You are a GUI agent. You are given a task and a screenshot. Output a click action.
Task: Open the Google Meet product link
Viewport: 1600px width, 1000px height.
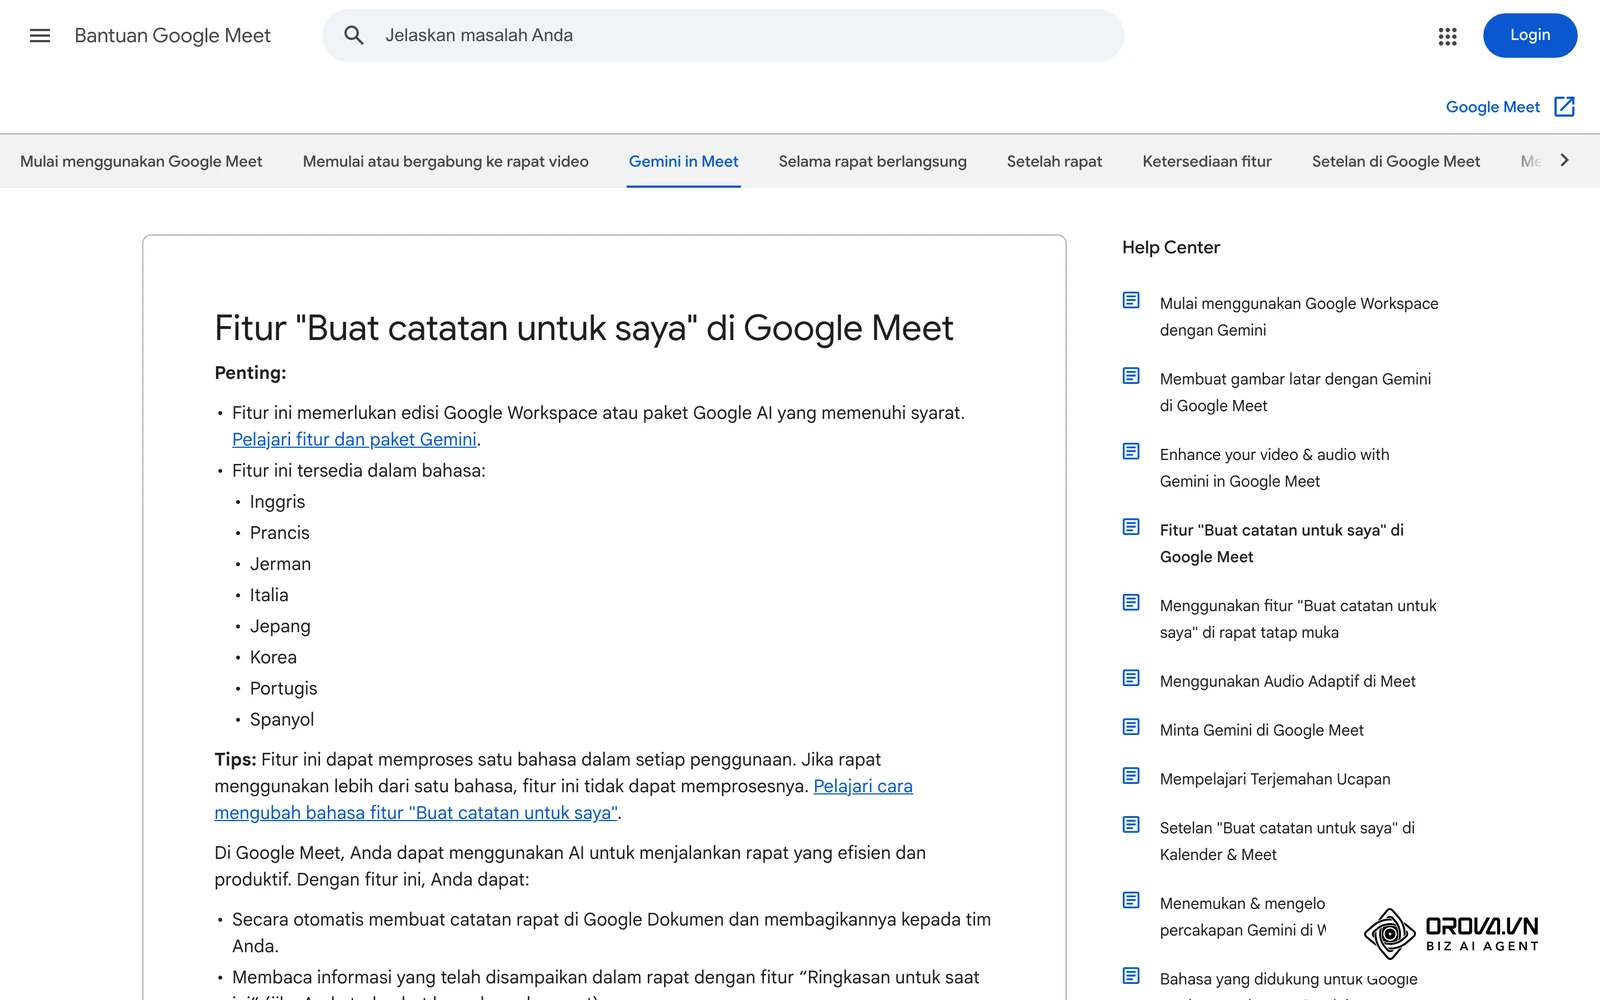coord(1493,107)
